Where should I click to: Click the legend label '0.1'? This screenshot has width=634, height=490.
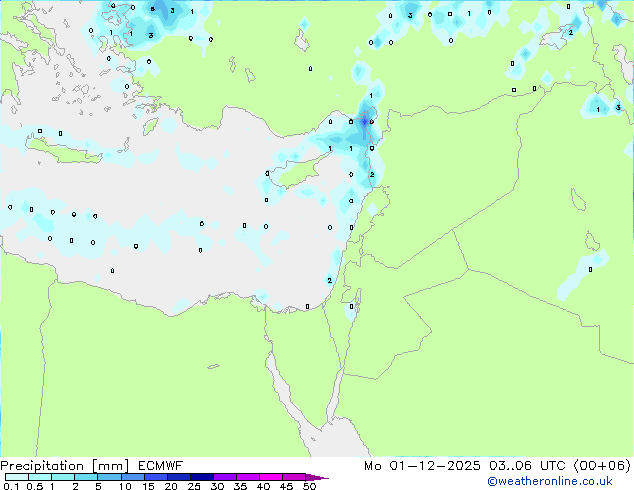(11, 486)
